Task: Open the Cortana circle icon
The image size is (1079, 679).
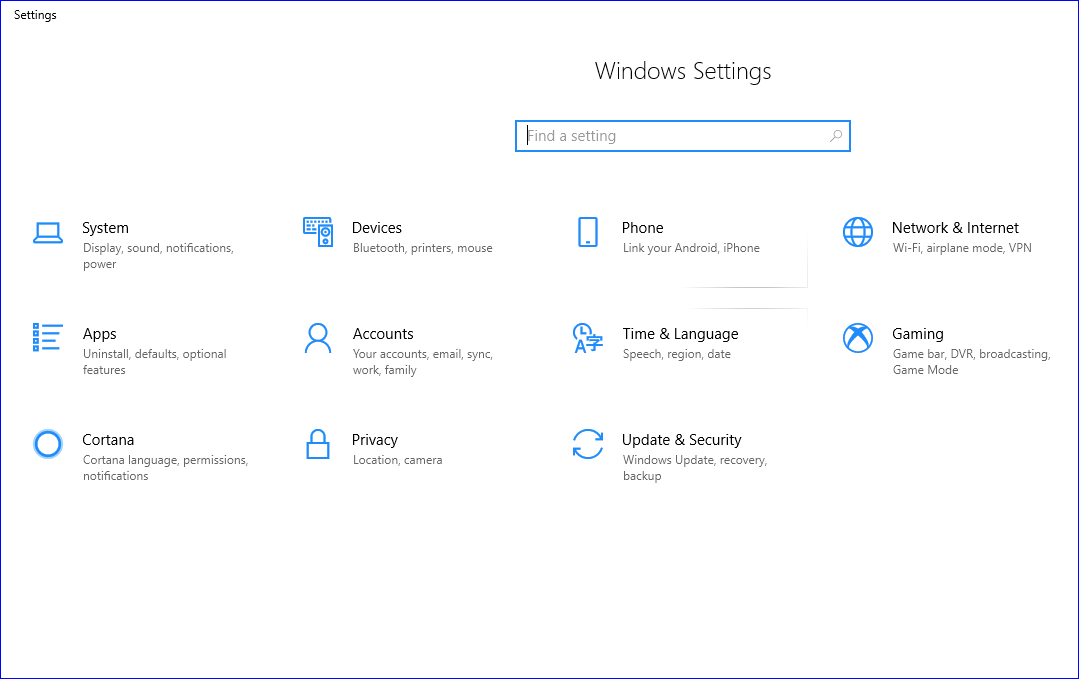Action: [x=48, y=444]
